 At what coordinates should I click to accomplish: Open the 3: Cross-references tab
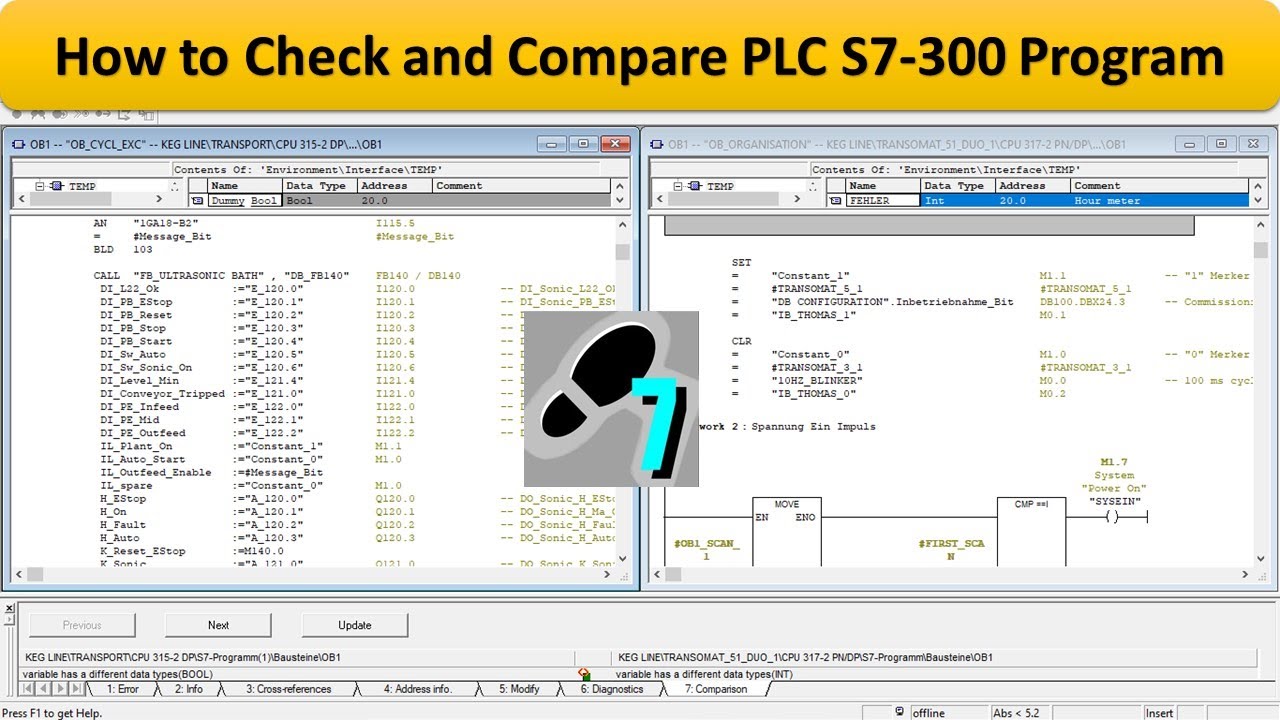point(289,689)
